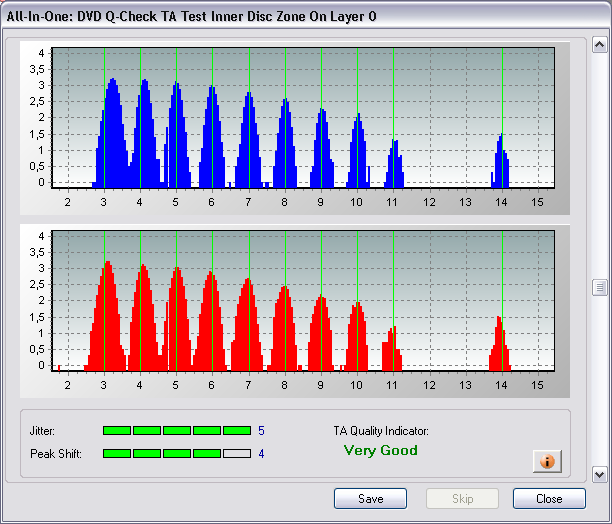This screenshot has height=524, width=612.
Task: Click the scrollbar up arrow
Action: point(600,45)
